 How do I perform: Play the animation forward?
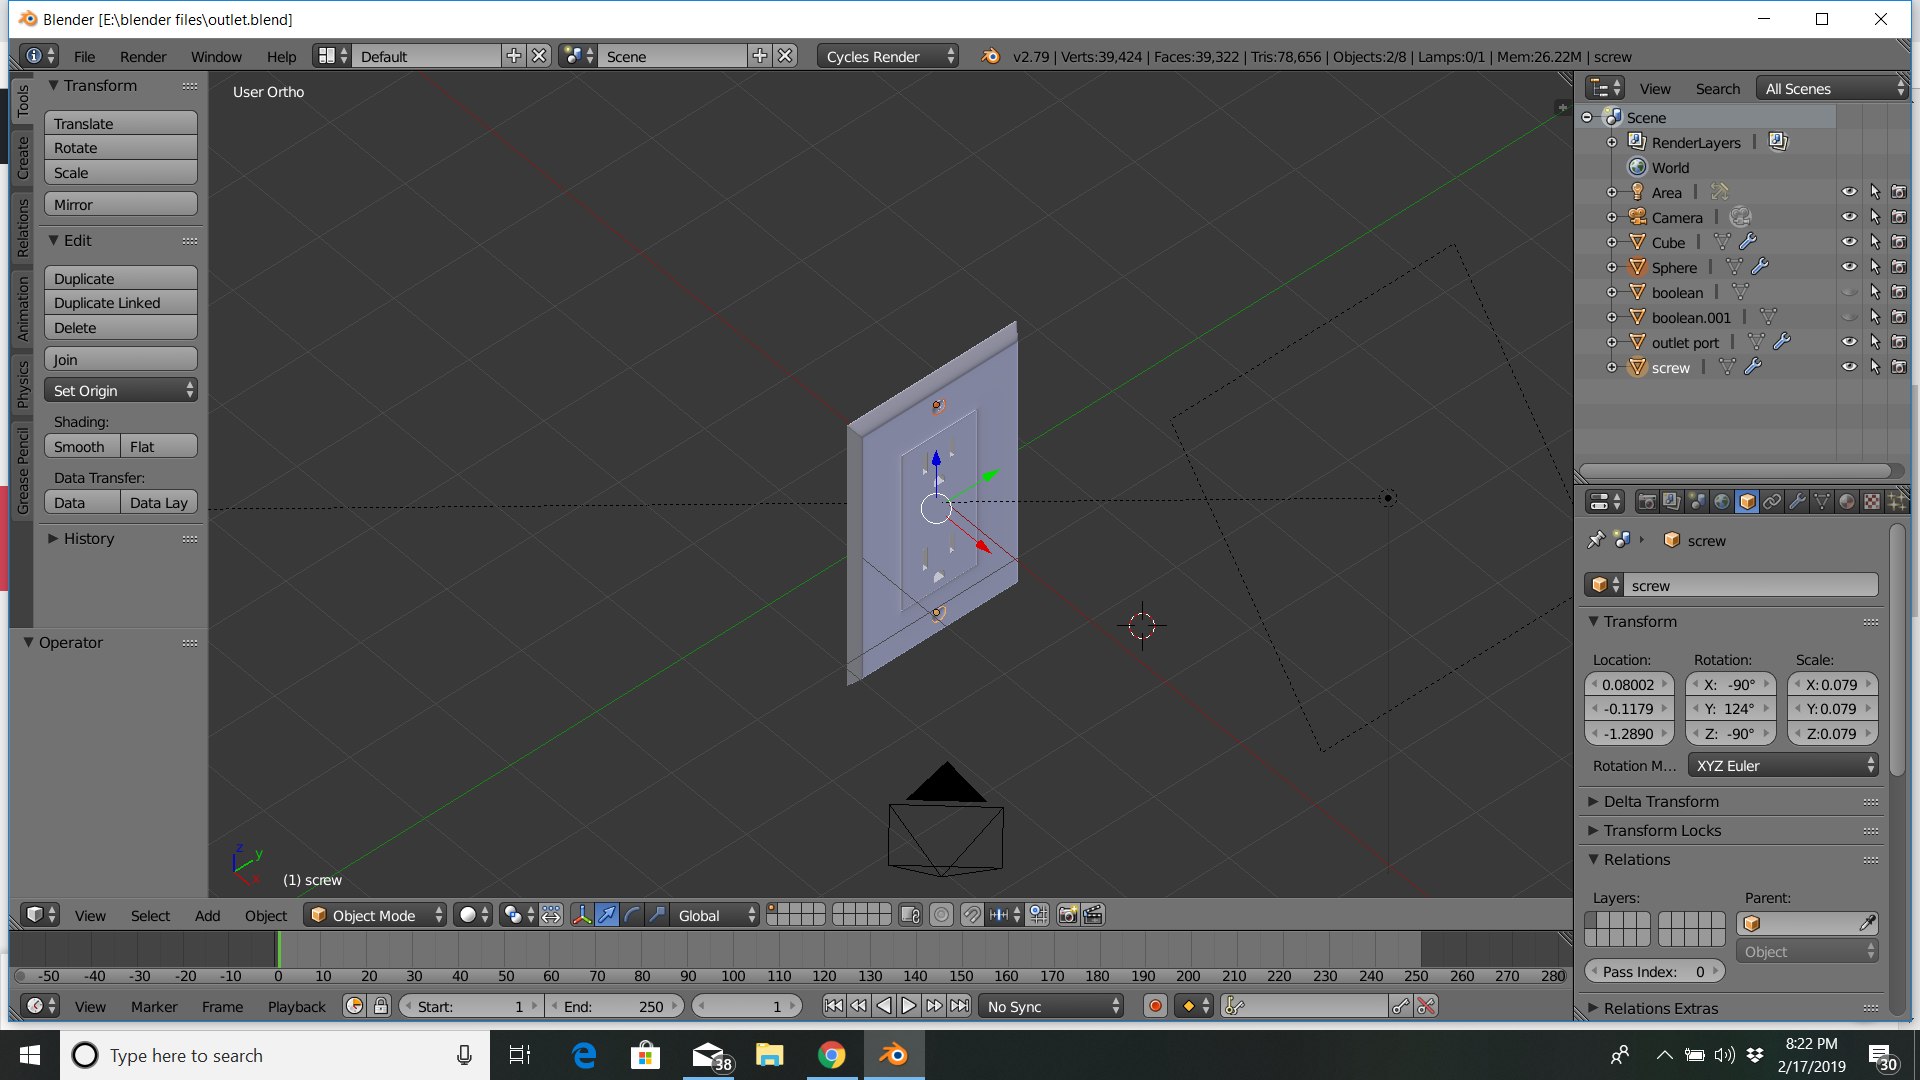click(x=909, y=1006)
